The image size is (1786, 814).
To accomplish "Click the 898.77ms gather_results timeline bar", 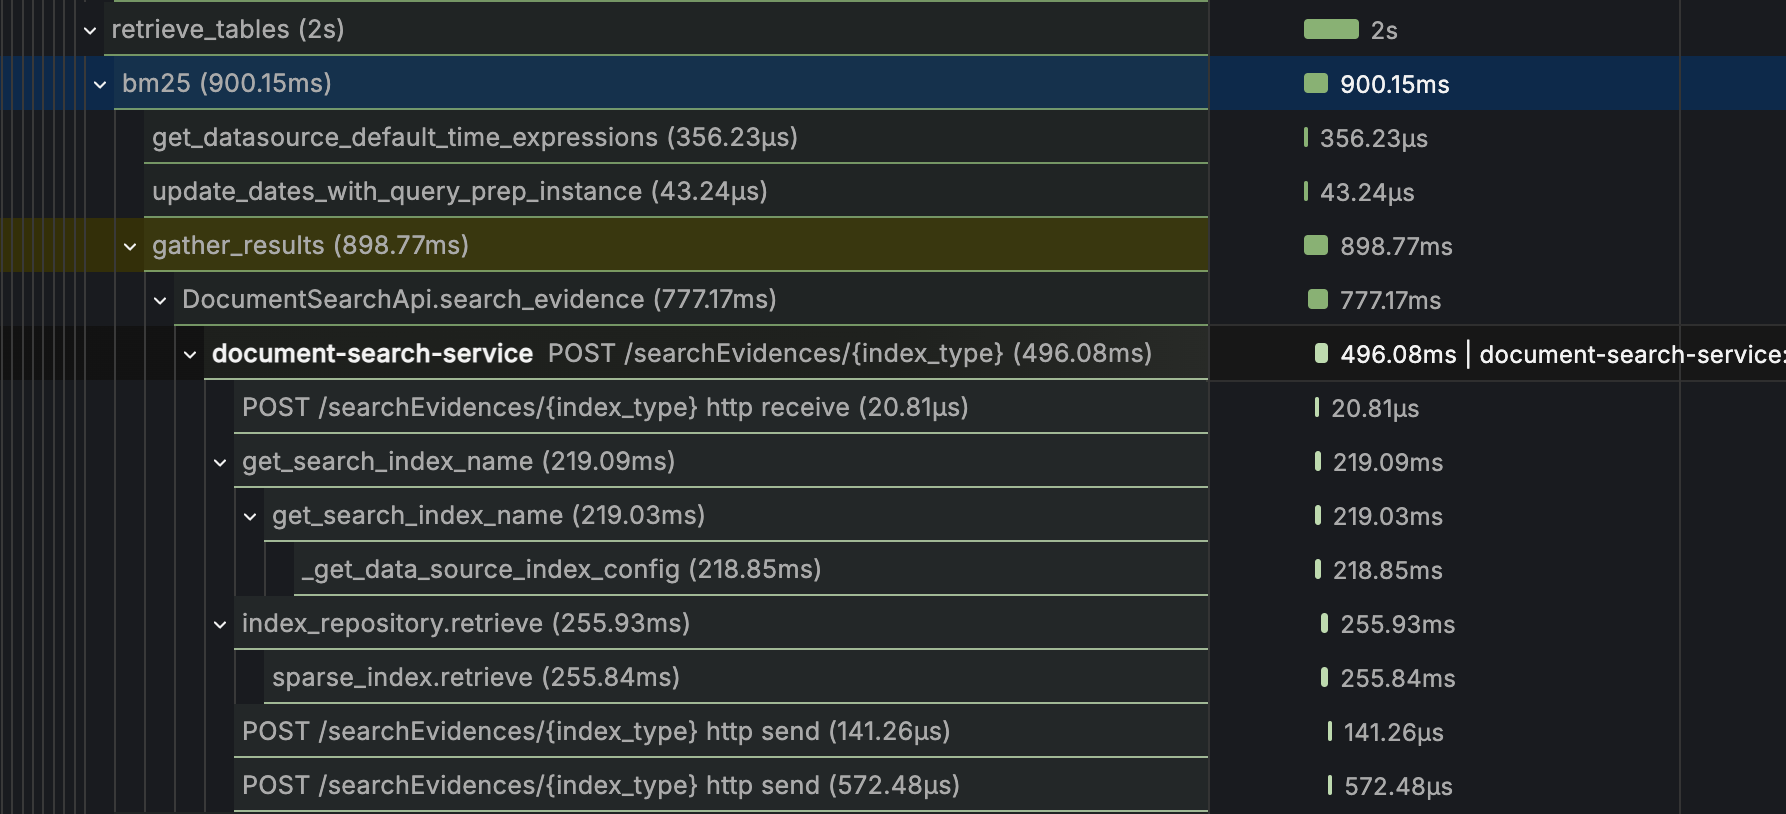I will 1316,246.
